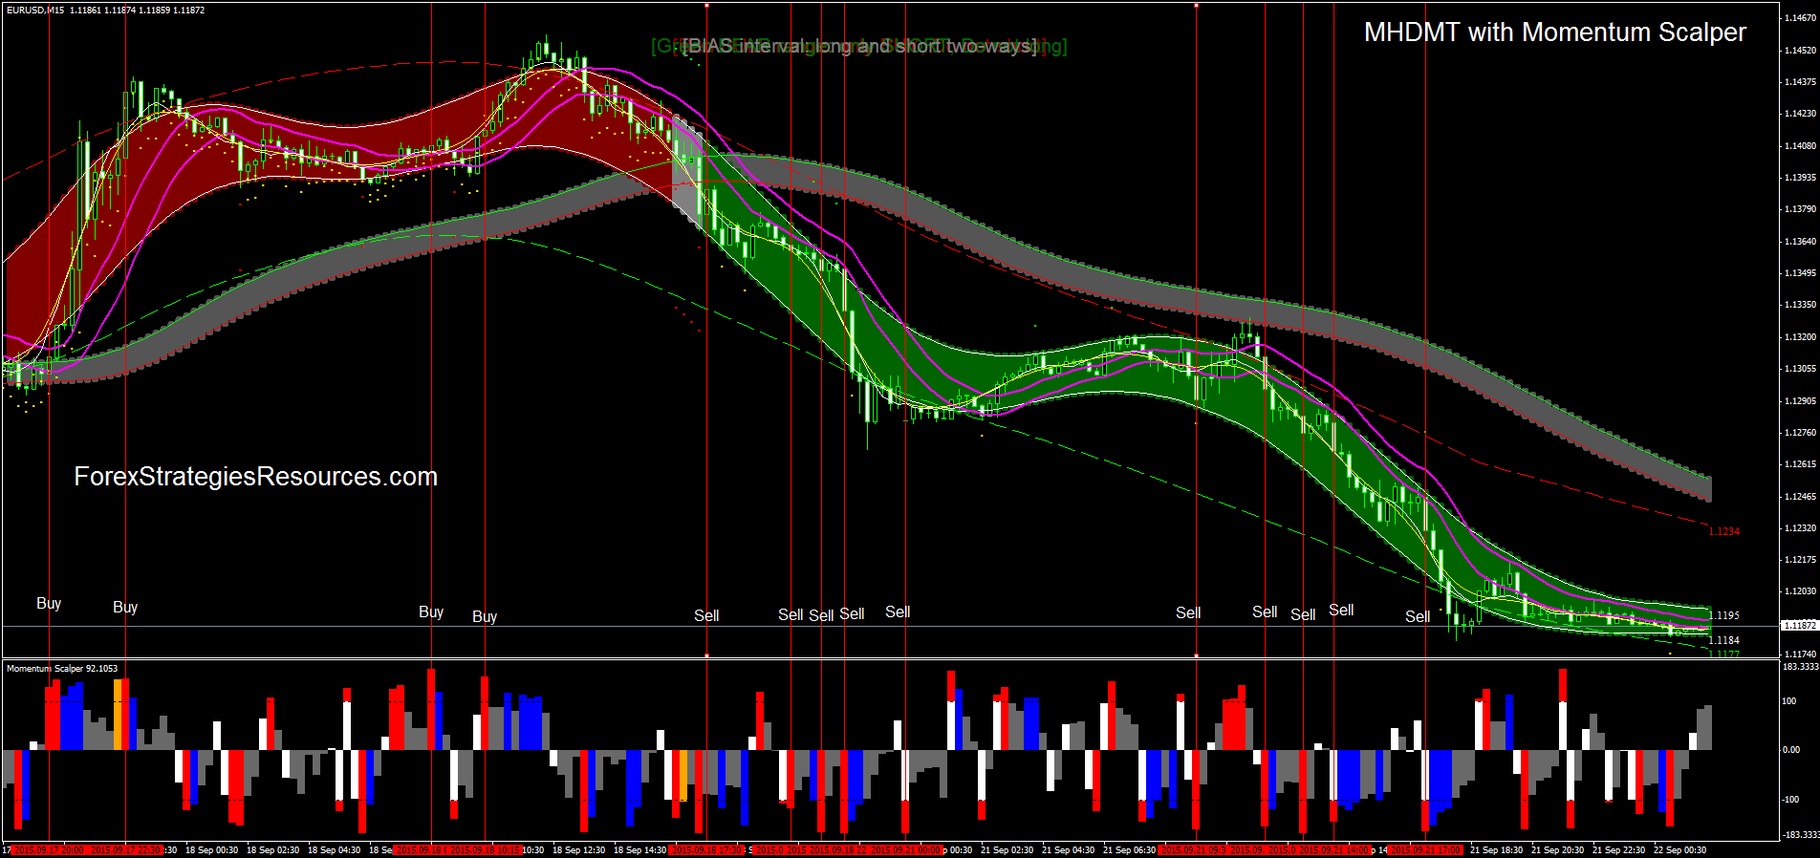
Task: Click the red 2015.09.18 17:30 time marker
Action: pyautogui.click(x=706, y=850)
